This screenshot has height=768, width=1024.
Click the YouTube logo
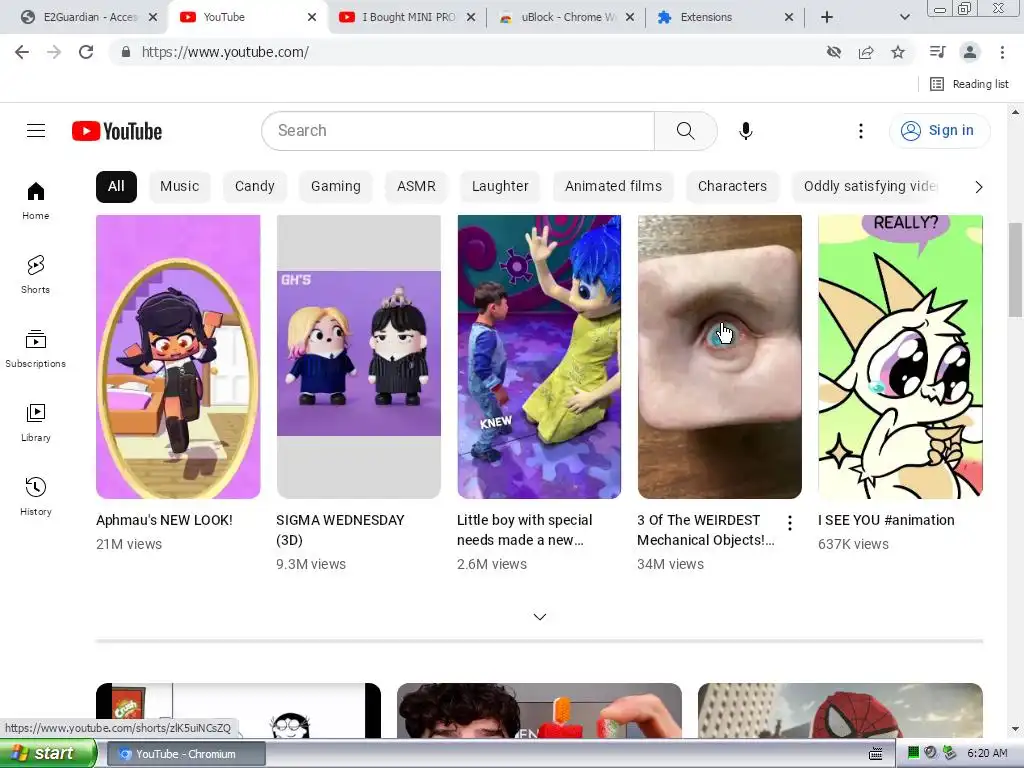[x=117, y=131]
